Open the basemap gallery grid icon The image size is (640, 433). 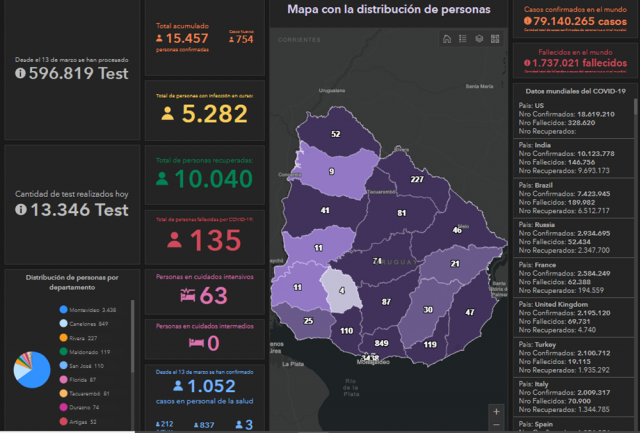pyautogui.click(x=496, y=39)
